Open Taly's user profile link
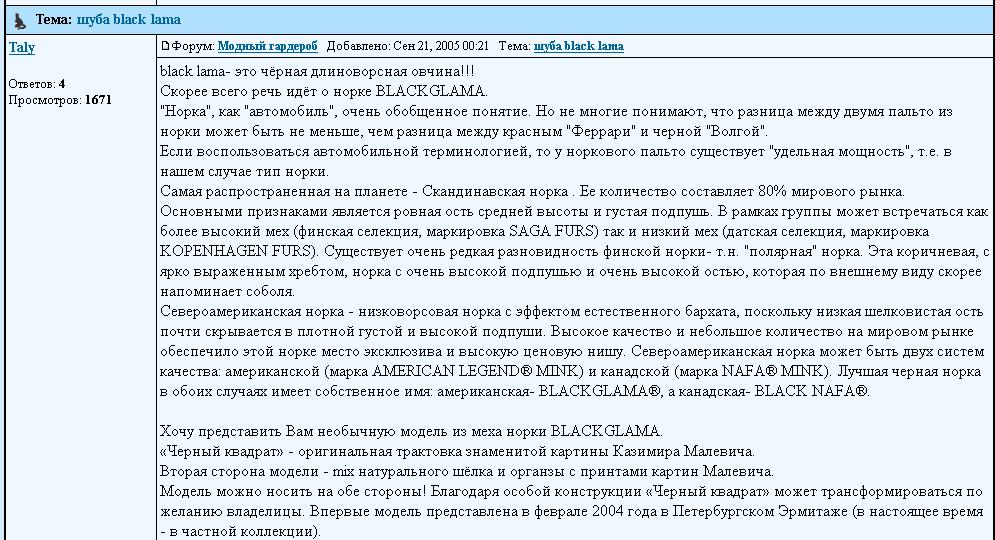 [22, 48]
